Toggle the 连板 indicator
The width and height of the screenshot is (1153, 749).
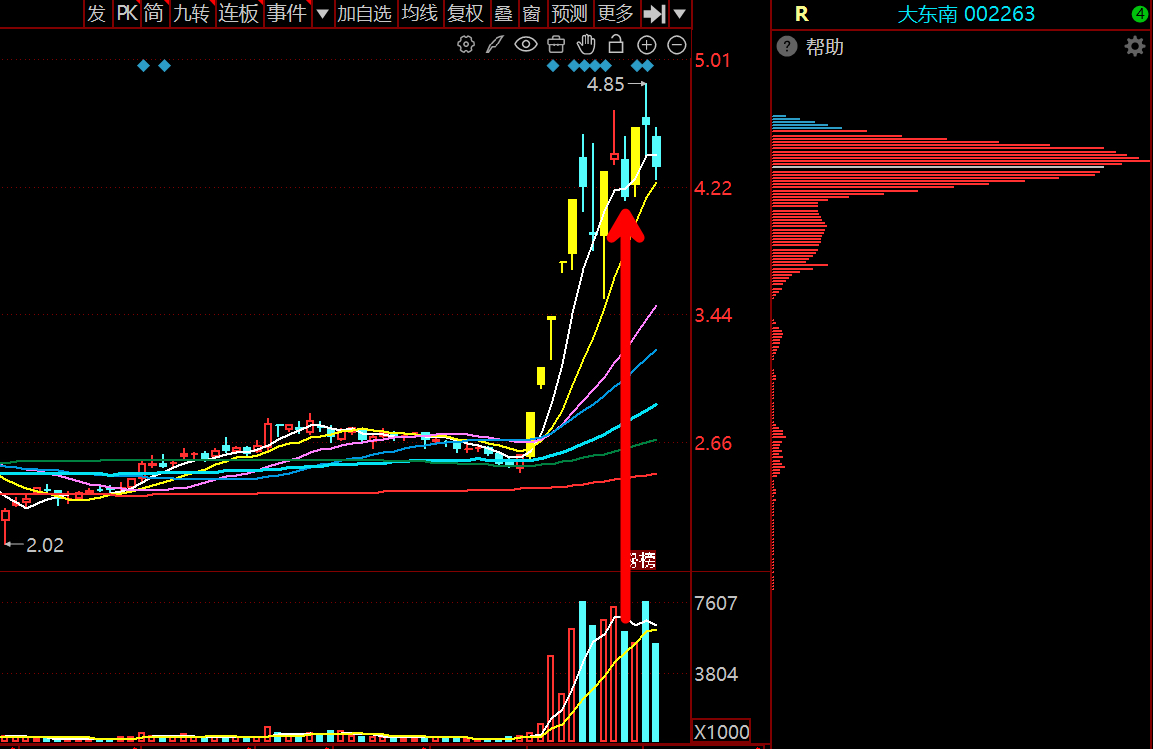tap(238, 13)
